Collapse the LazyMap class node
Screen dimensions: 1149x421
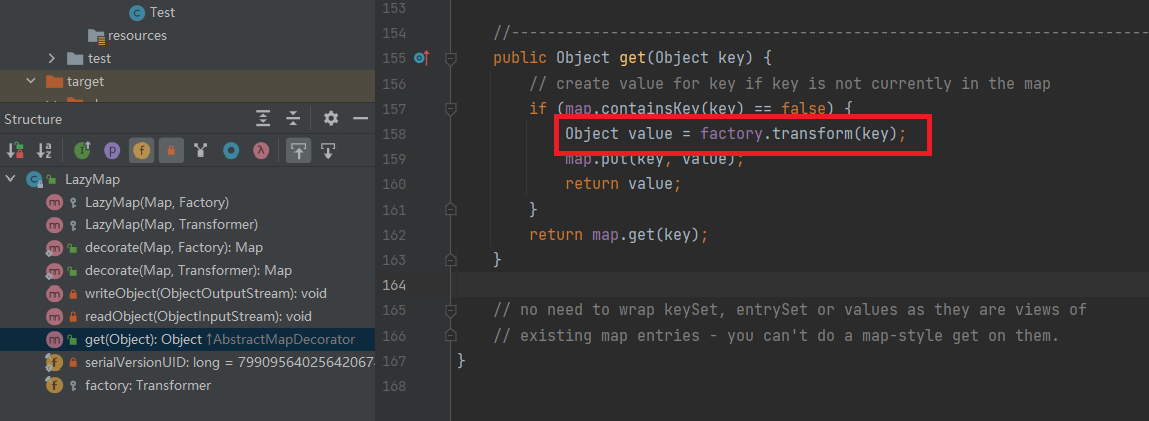pos(10,179)
